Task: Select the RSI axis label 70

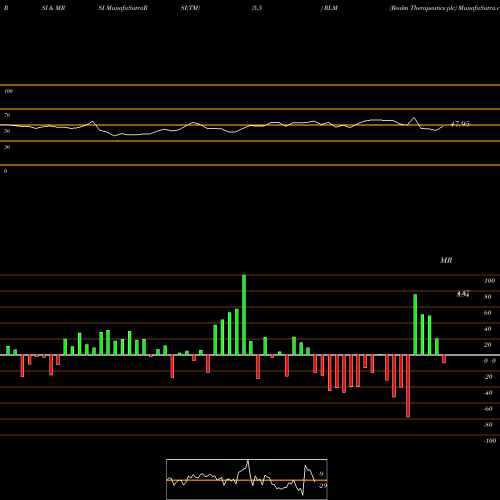Action: 7,115
